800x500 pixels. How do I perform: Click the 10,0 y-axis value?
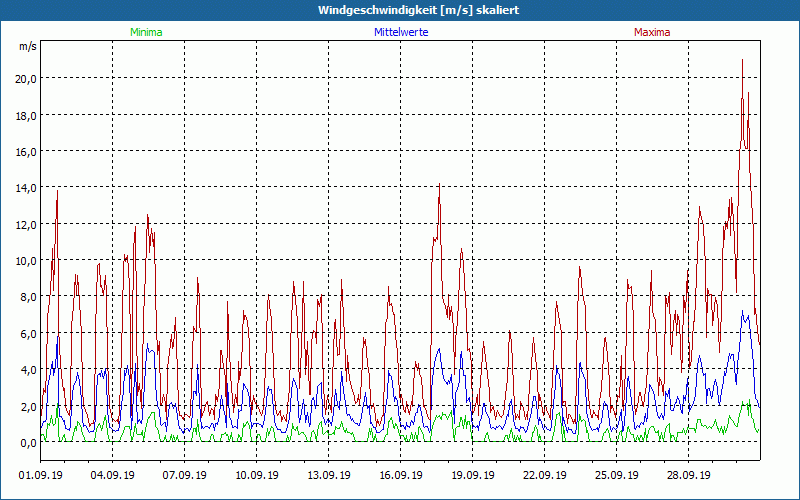pyautogui.click(x=26, y=261)
